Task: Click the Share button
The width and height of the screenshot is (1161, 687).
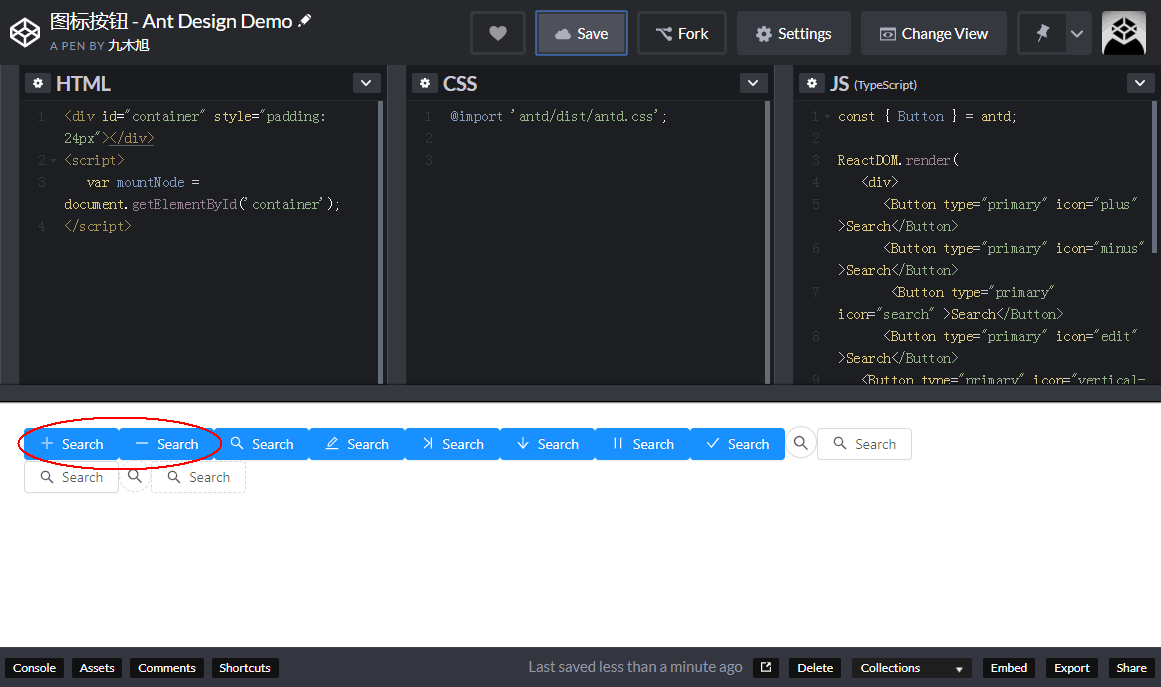Action: tap(1131, 668)
